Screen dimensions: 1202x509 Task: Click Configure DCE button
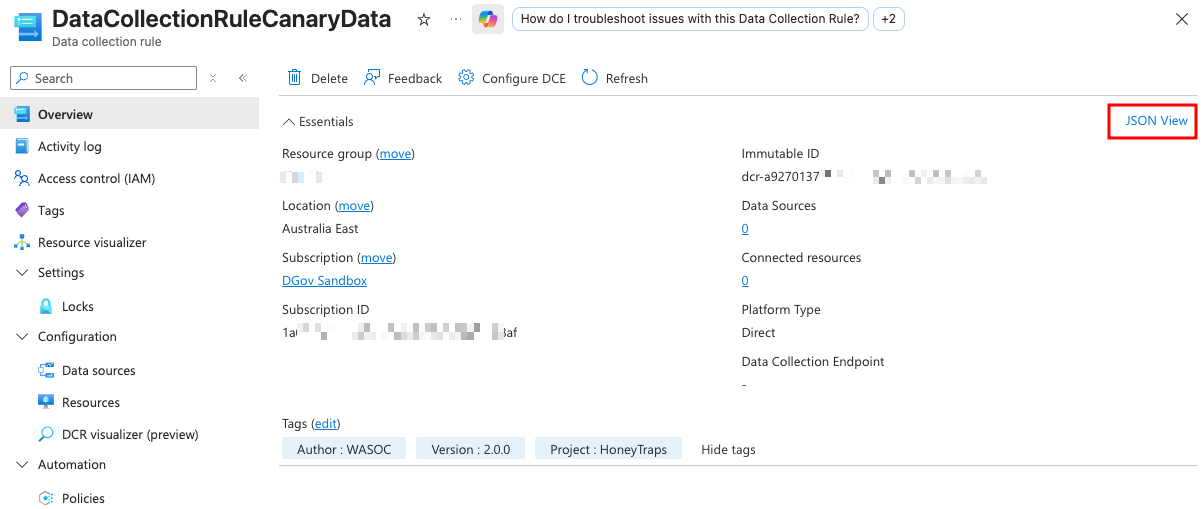tap(511, 78)
